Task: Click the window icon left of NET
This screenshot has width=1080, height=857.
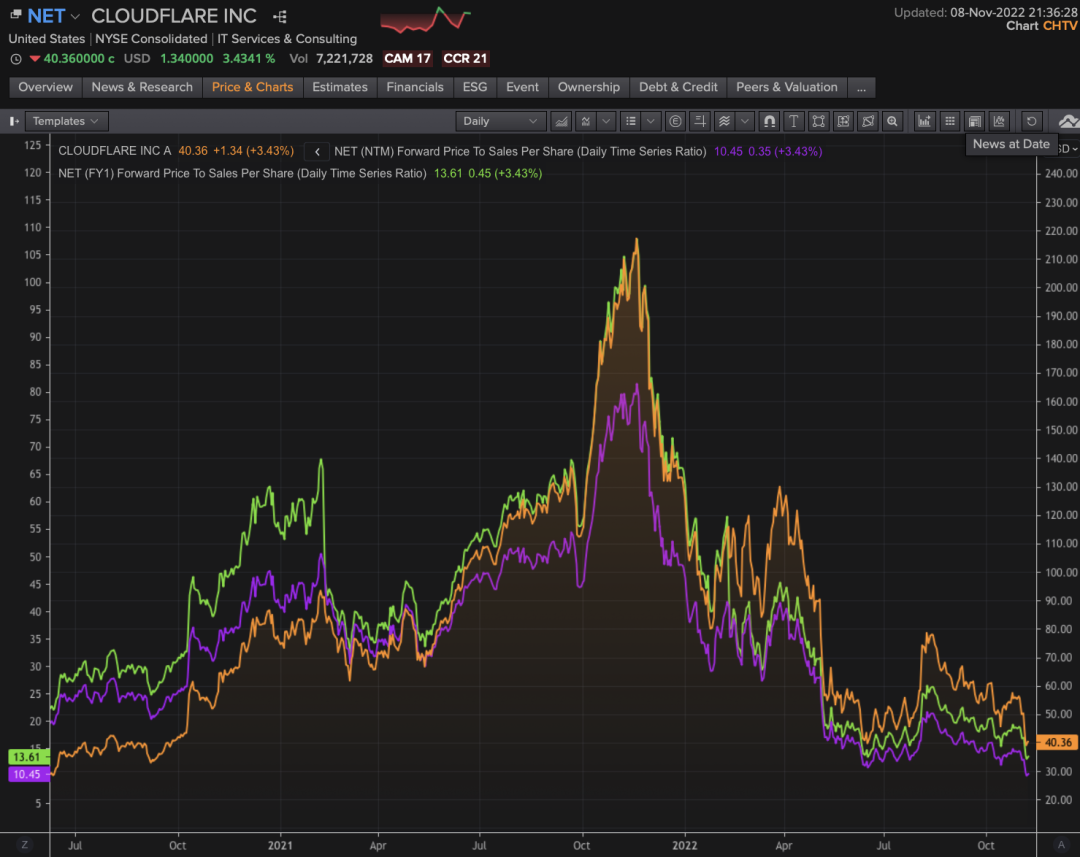Action: [15, 14]
